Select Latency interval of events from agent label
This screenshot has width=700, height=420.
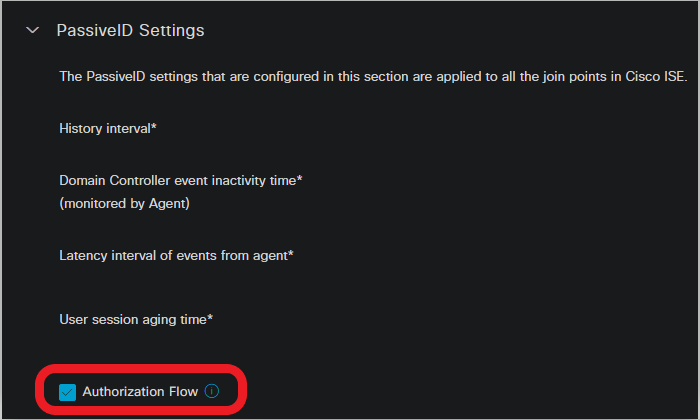(x=173, y=255)
